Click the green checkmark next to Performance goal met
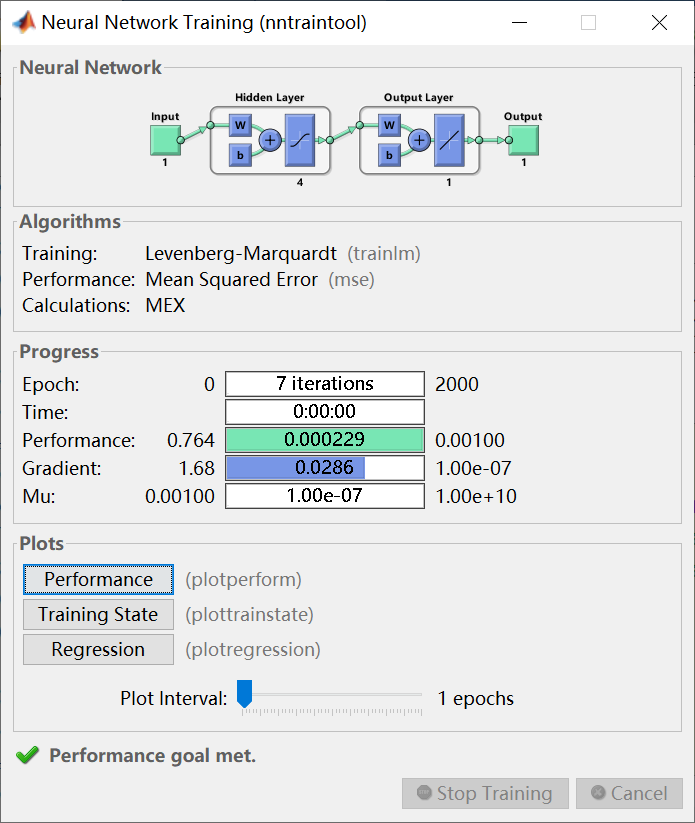The width and height of the screenshot is (695, 823). [27, 755]
